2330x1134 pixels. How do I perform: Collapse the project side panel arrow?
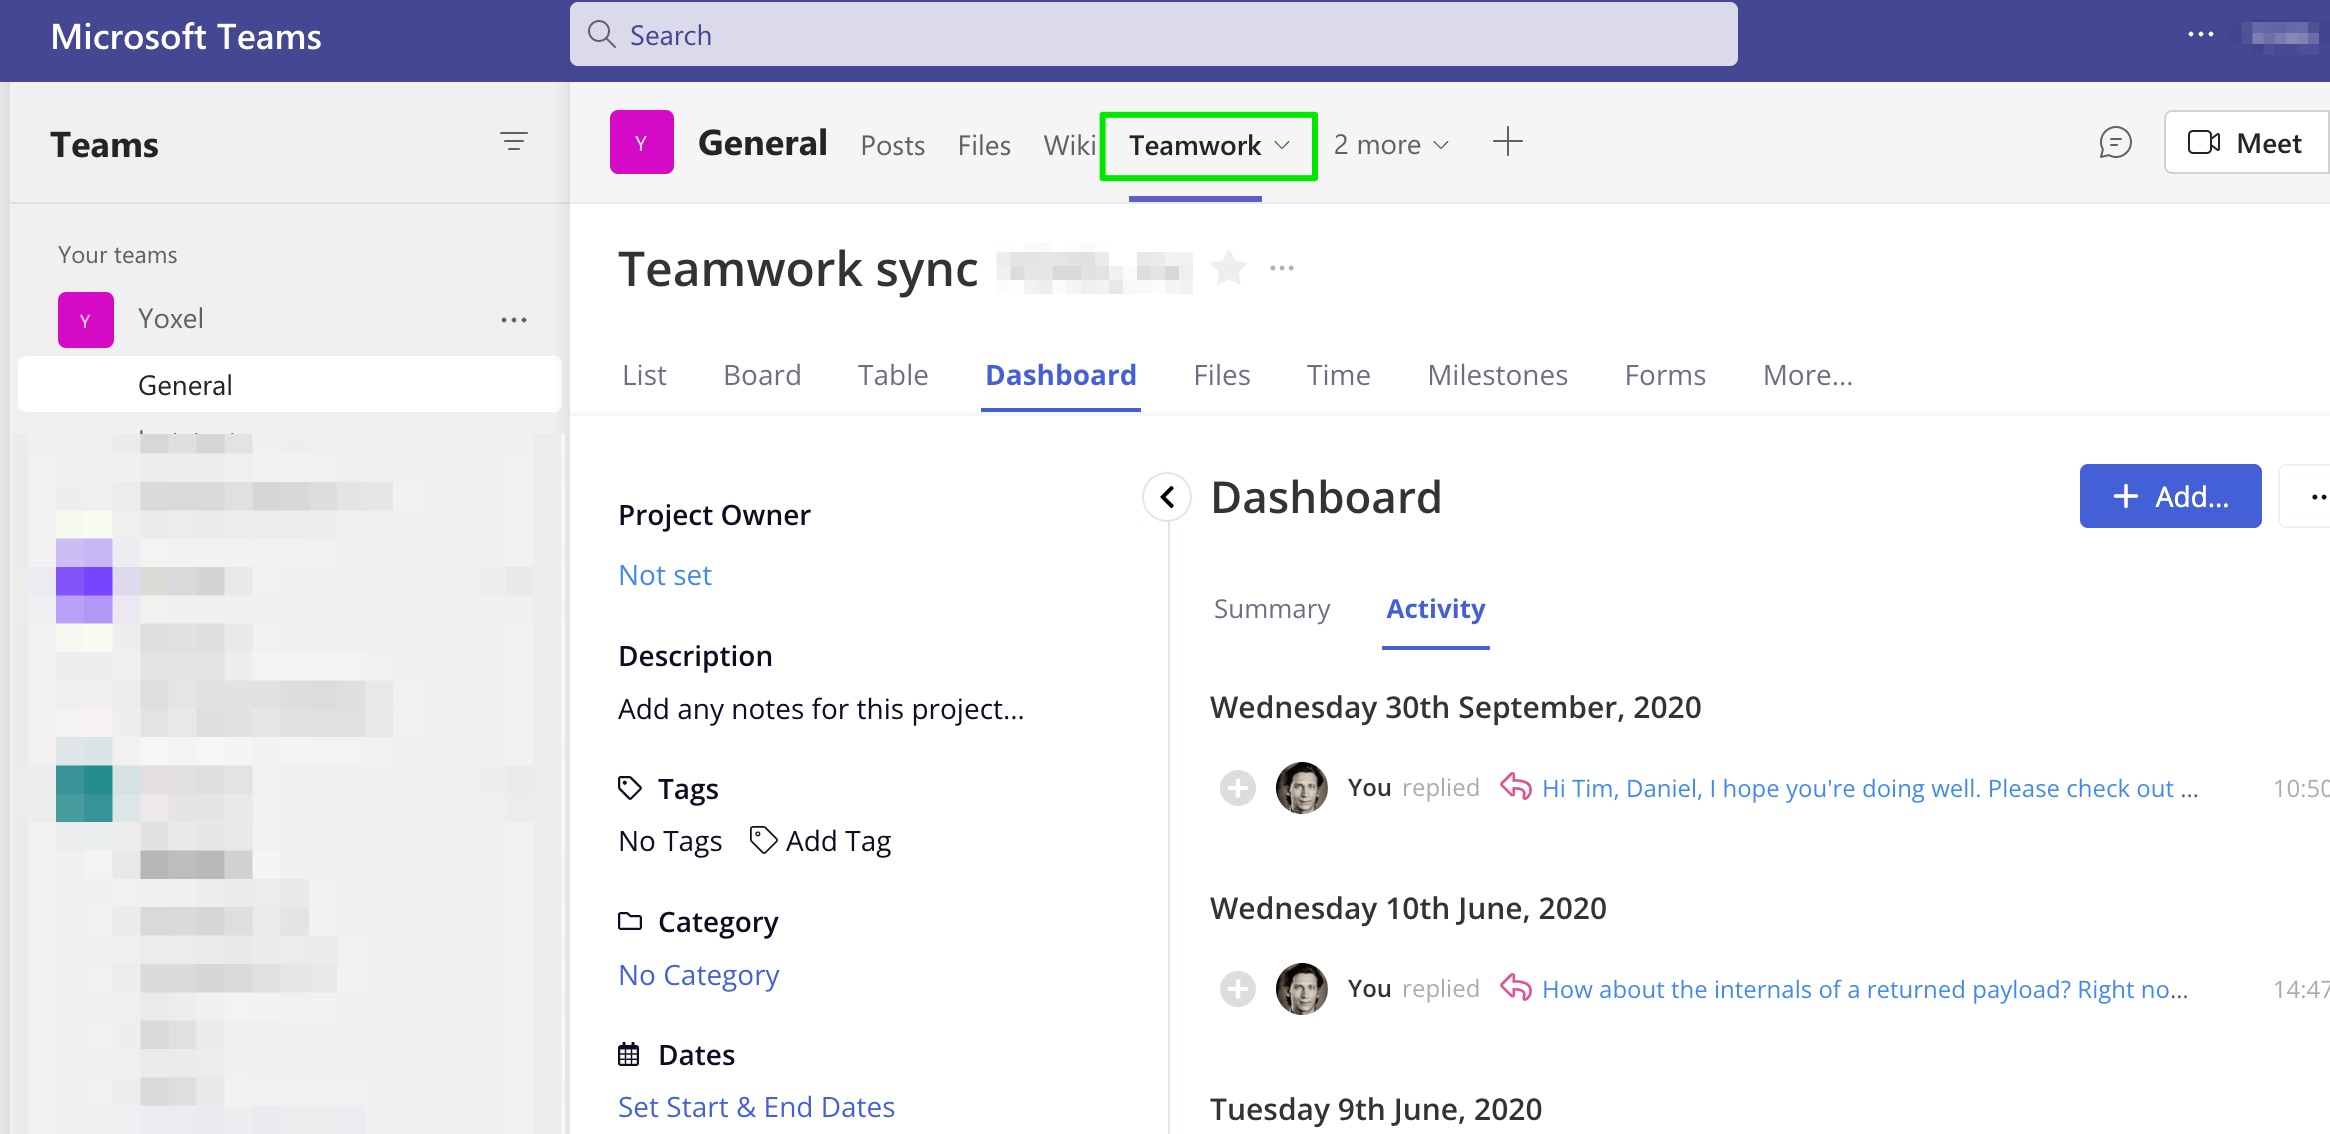(x=1167, y=497)
